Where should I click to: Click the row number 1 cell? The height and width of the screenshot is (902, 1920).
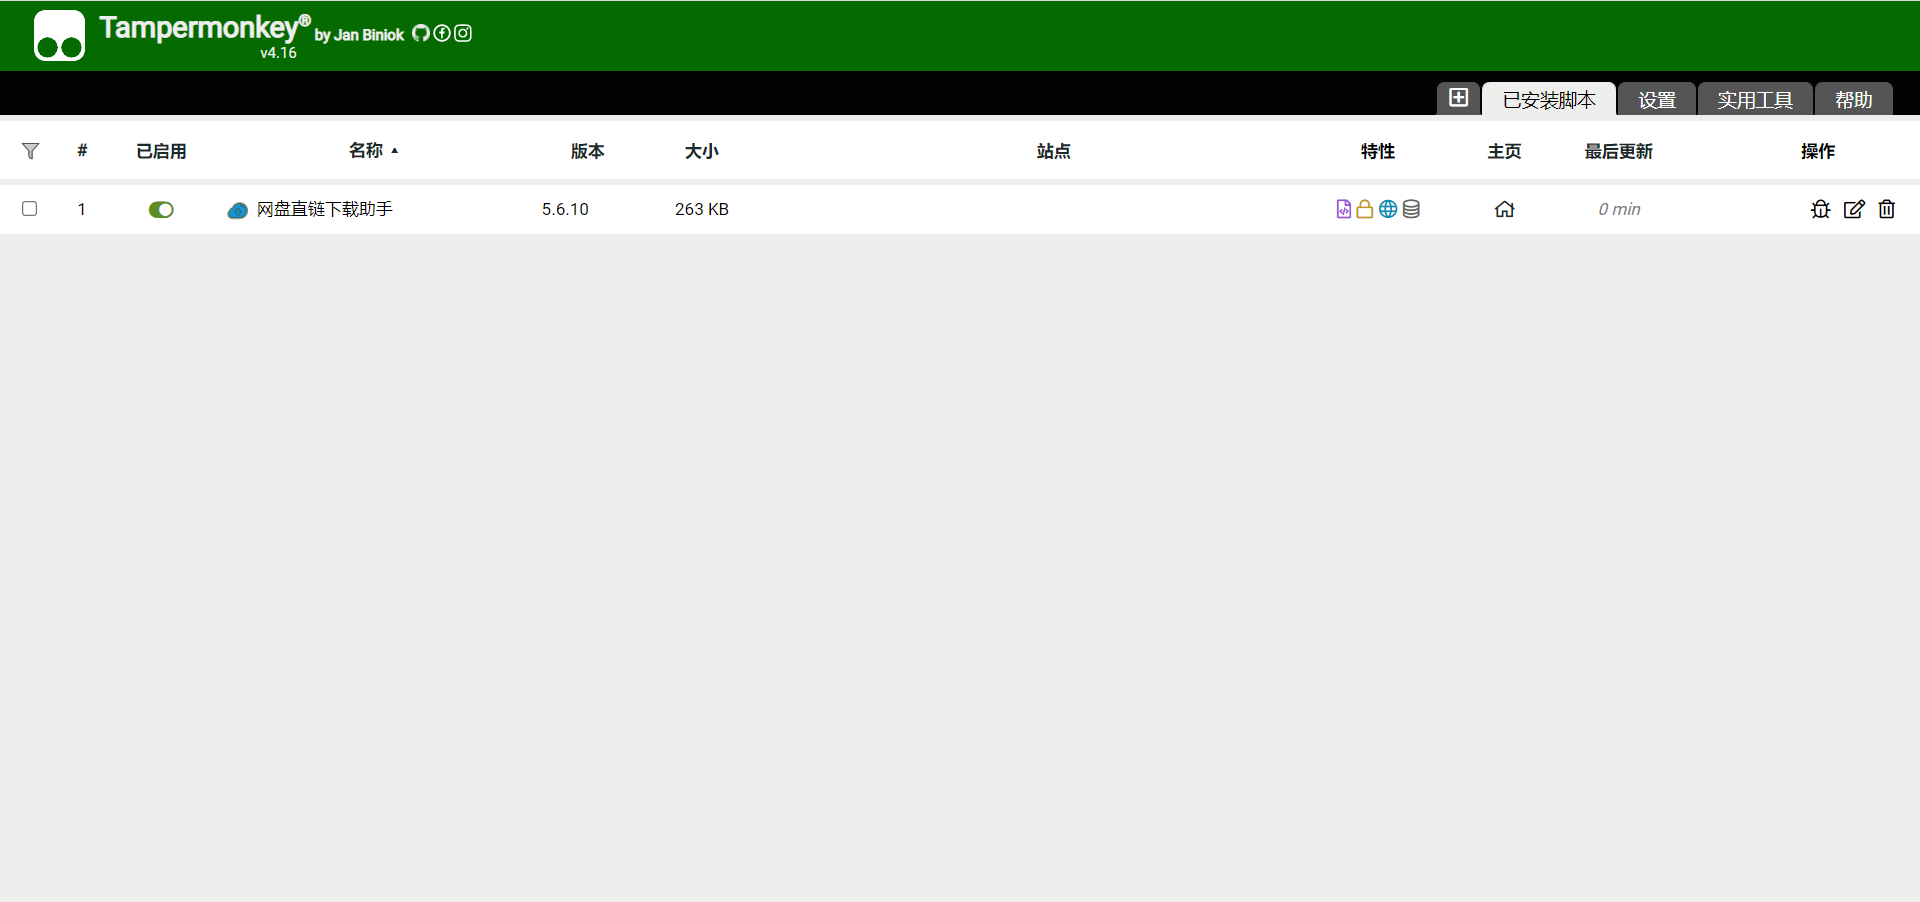[x=82, y=209]
